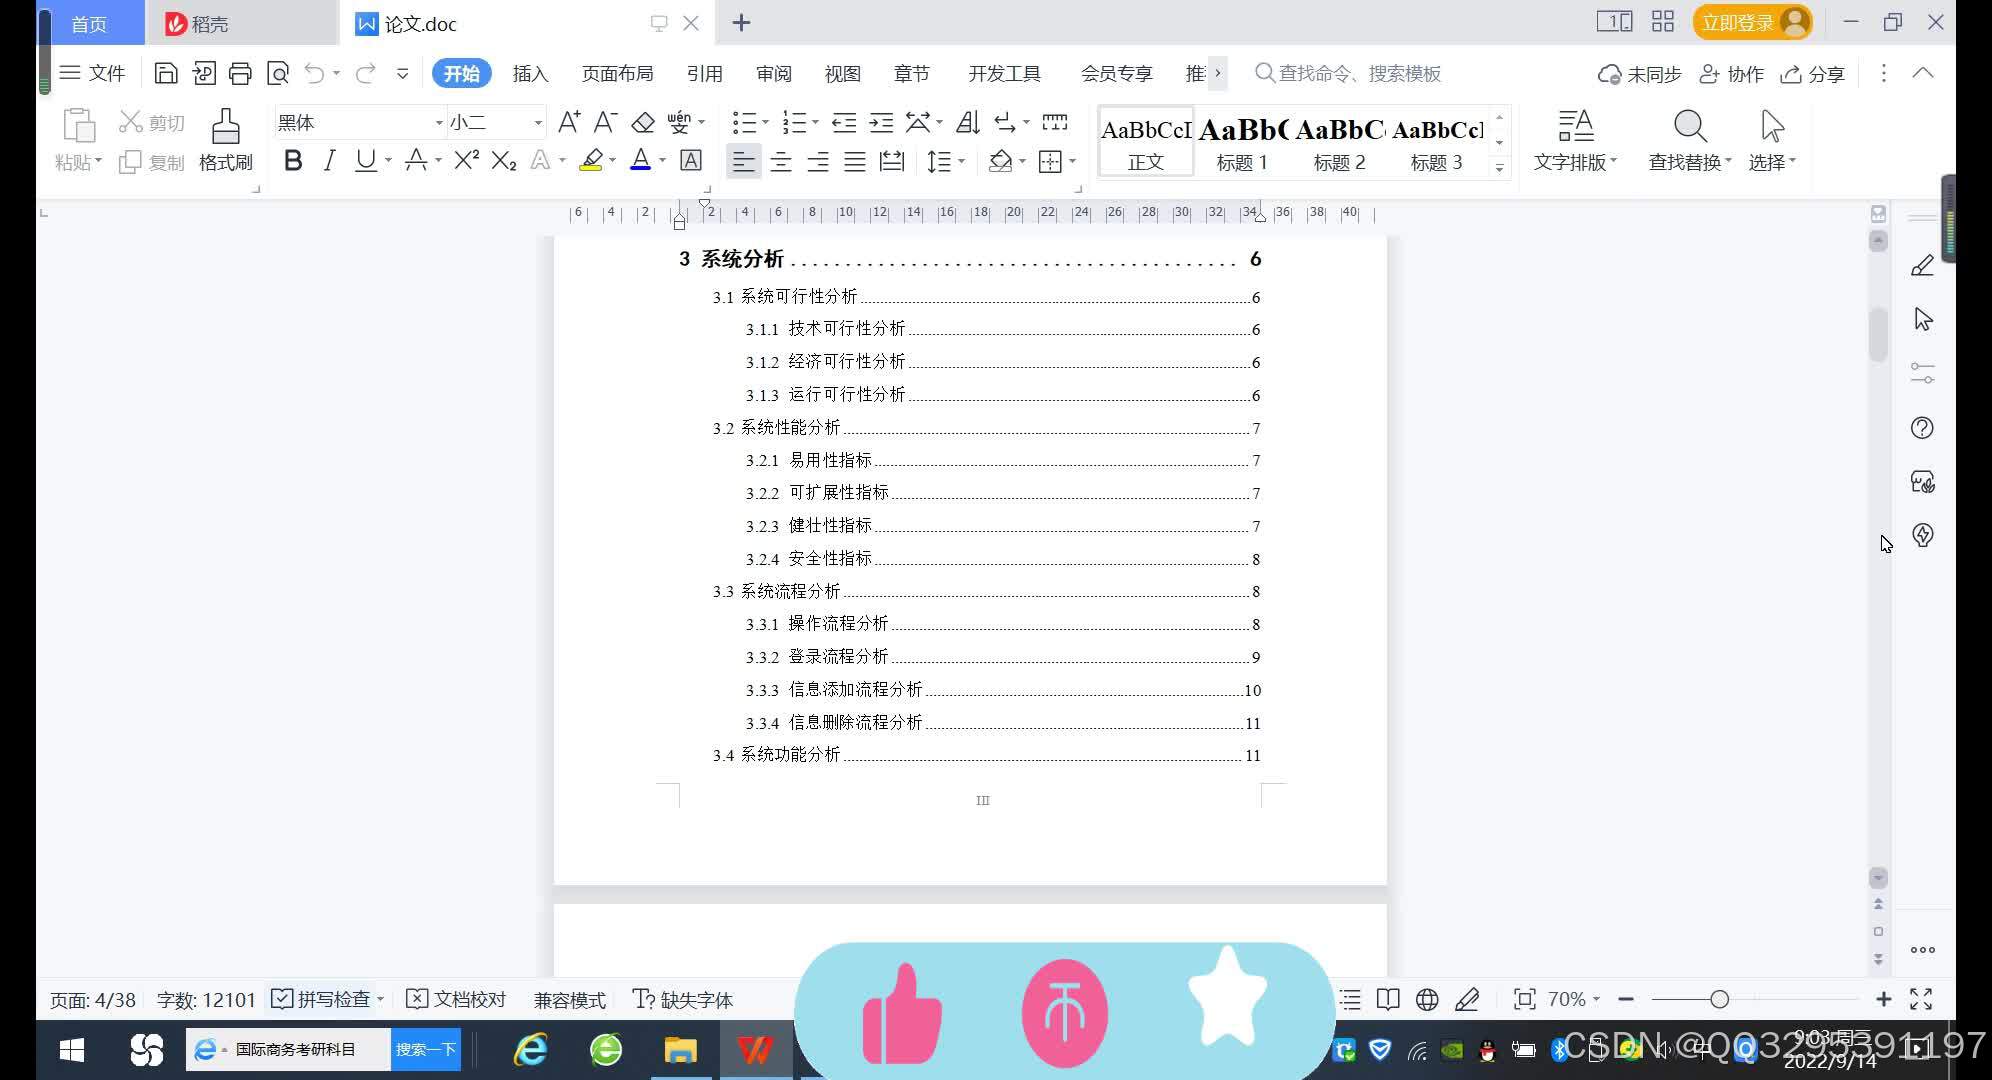Viewport: 1992px width, 1080px height.
Task: Open font color red A swatch
Action: 641,160
